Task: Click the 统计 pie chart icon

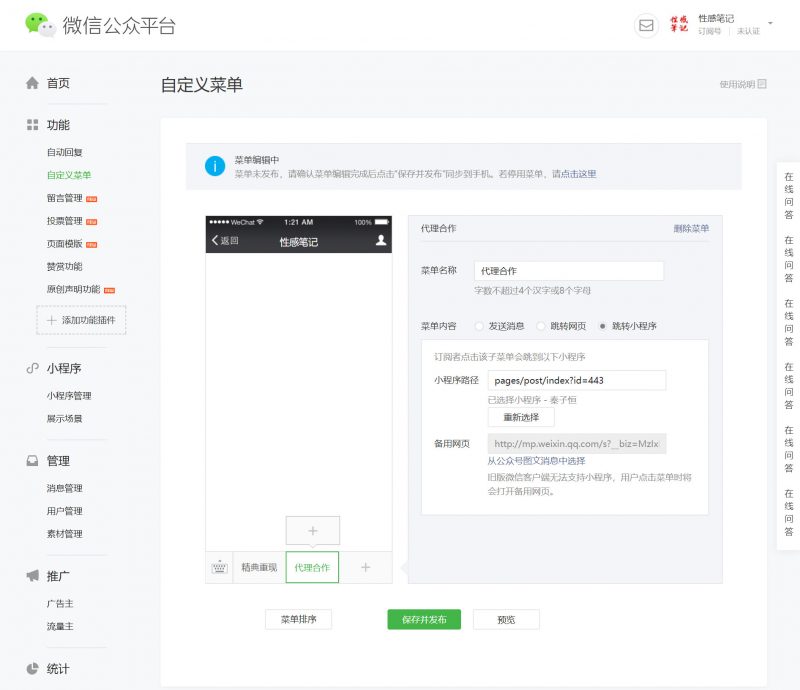Action: click(32, 669)
